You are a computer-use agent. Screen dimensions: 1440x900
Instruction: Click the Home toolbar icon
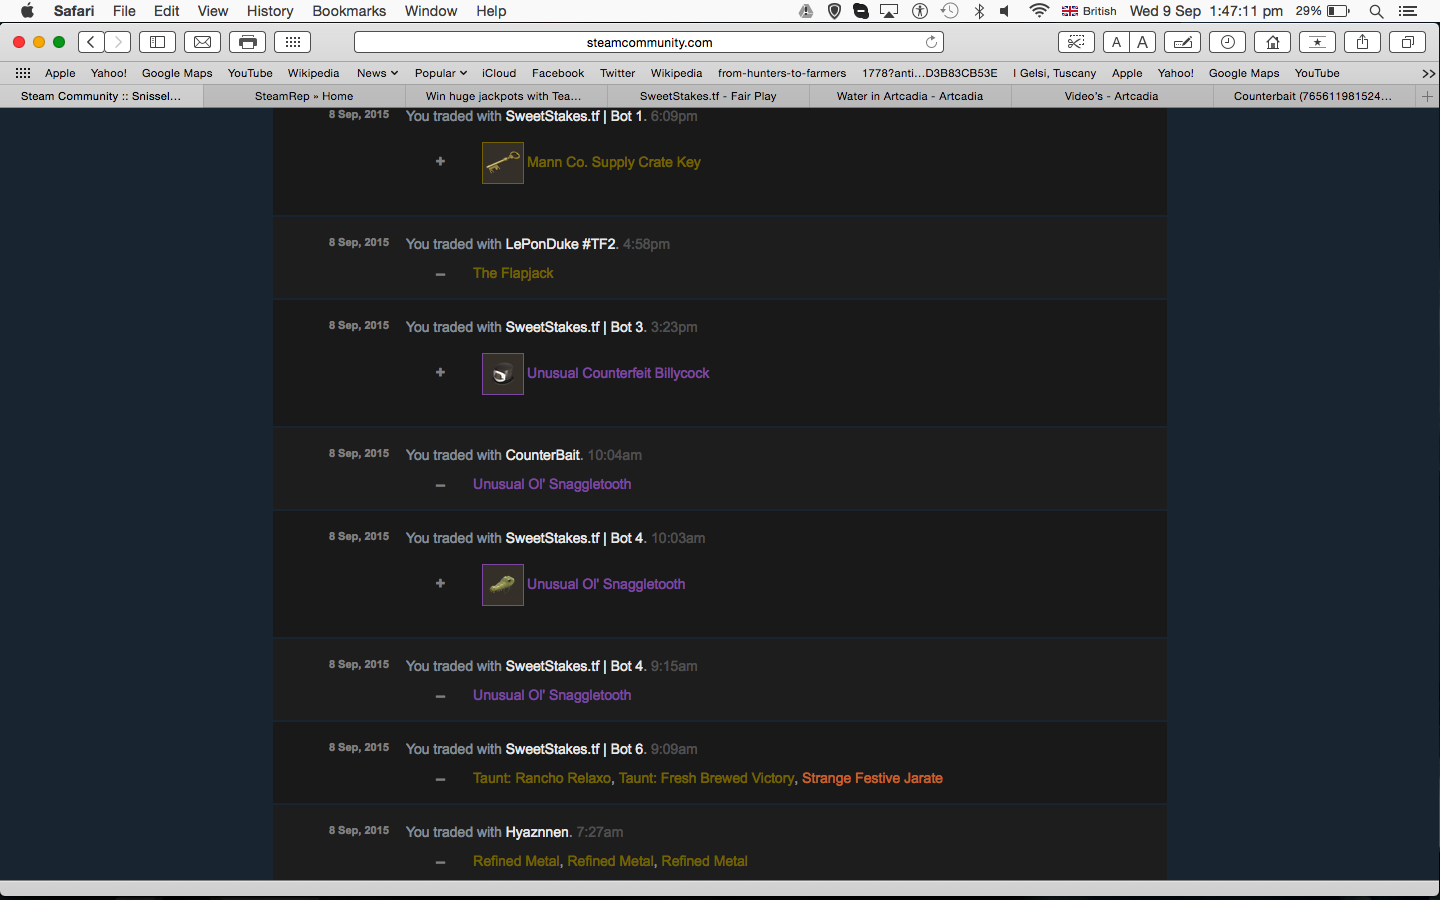tap(1272, 42)
